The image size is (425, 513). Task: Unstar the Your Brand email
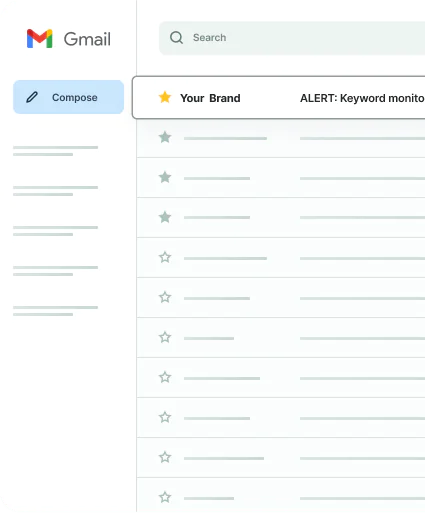165,97
